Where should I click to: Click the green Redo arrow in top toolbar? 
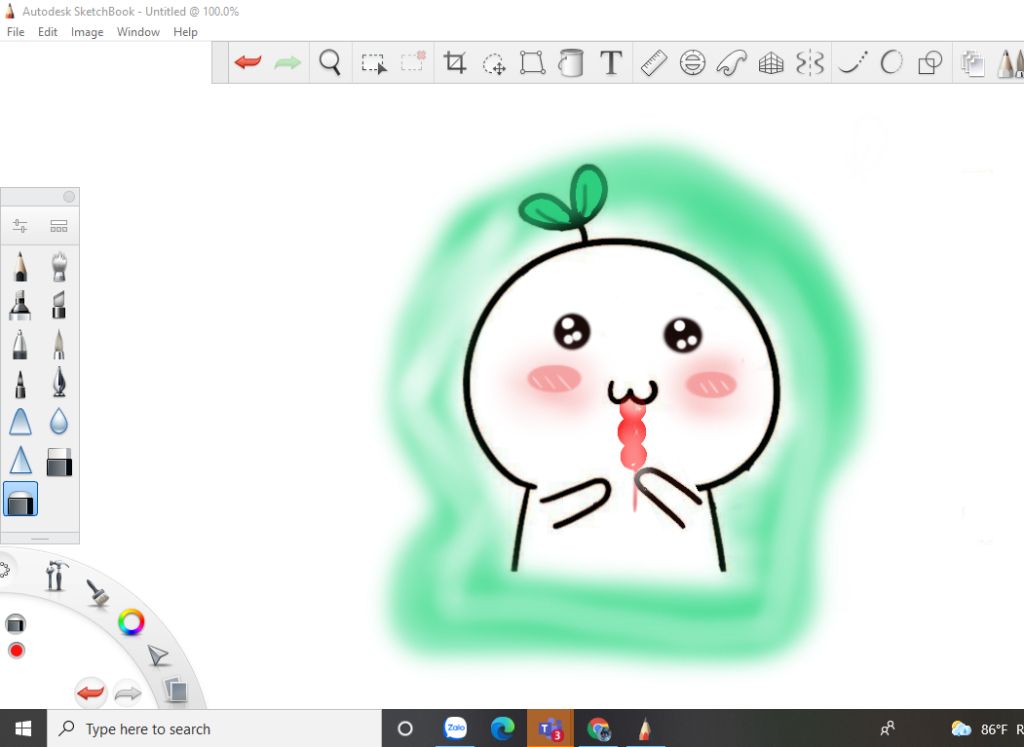coord(287,63)
